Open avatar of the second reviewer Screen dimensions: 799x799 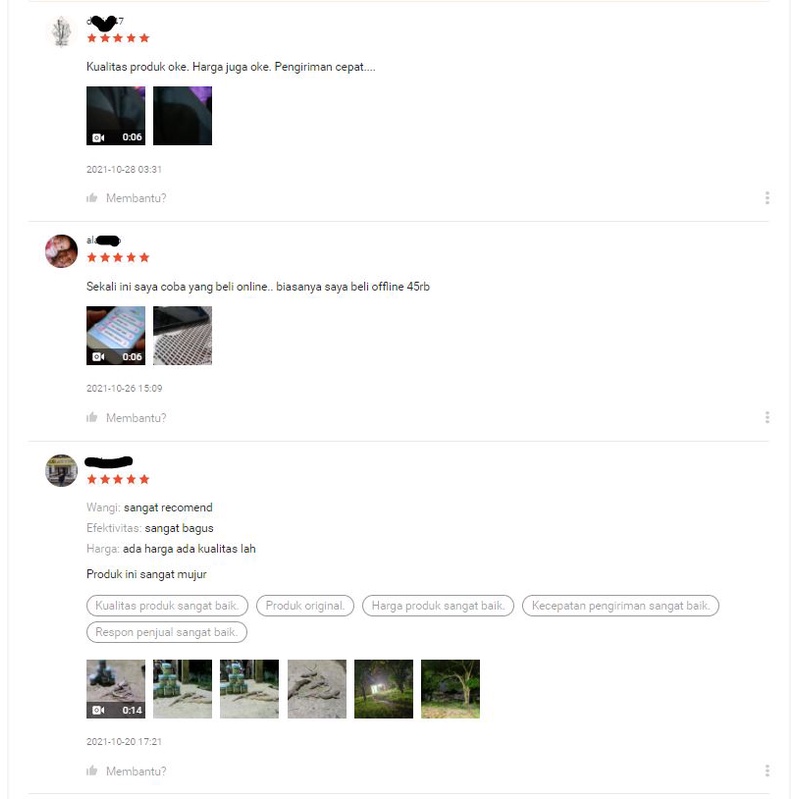[61, 251]
